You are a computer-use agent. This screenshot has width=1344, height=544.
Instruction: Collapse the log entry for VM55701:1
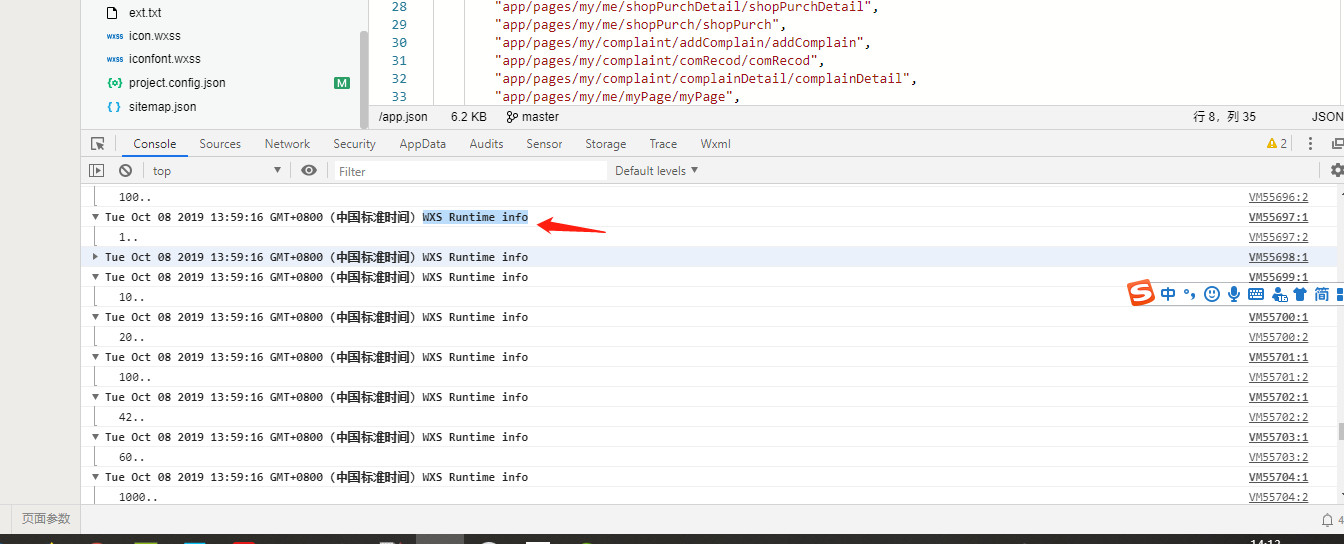pyautogui.click(x=96, y=357)
